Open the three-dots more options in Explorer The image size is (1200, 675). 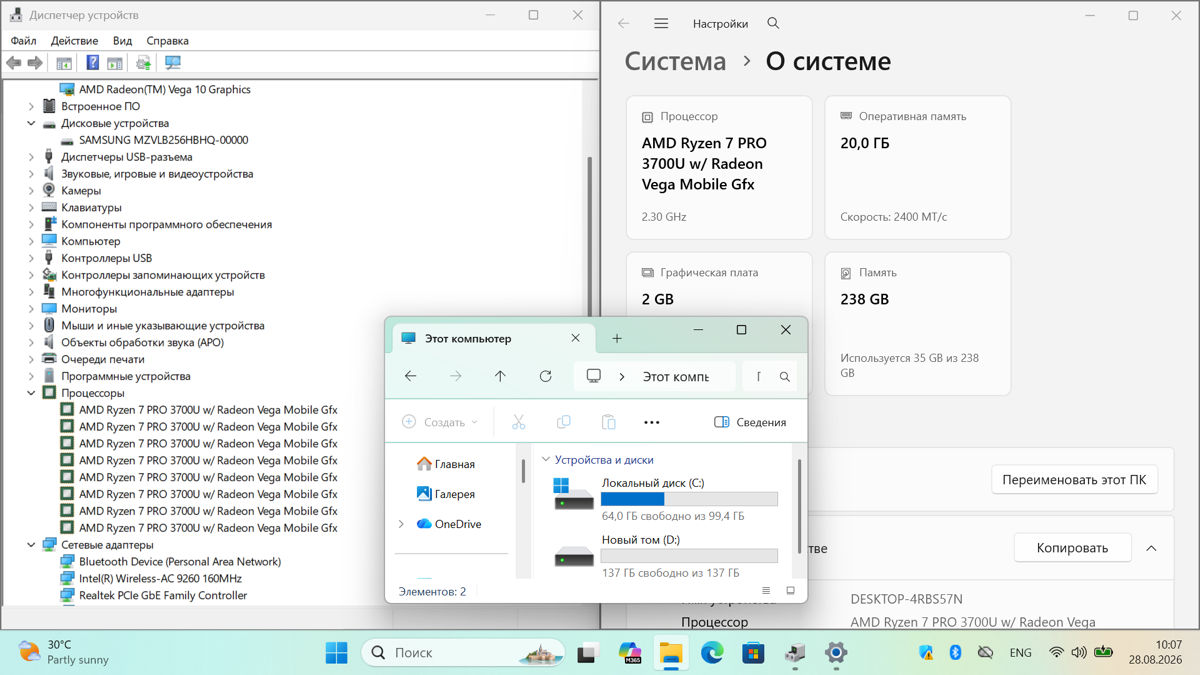652,422
